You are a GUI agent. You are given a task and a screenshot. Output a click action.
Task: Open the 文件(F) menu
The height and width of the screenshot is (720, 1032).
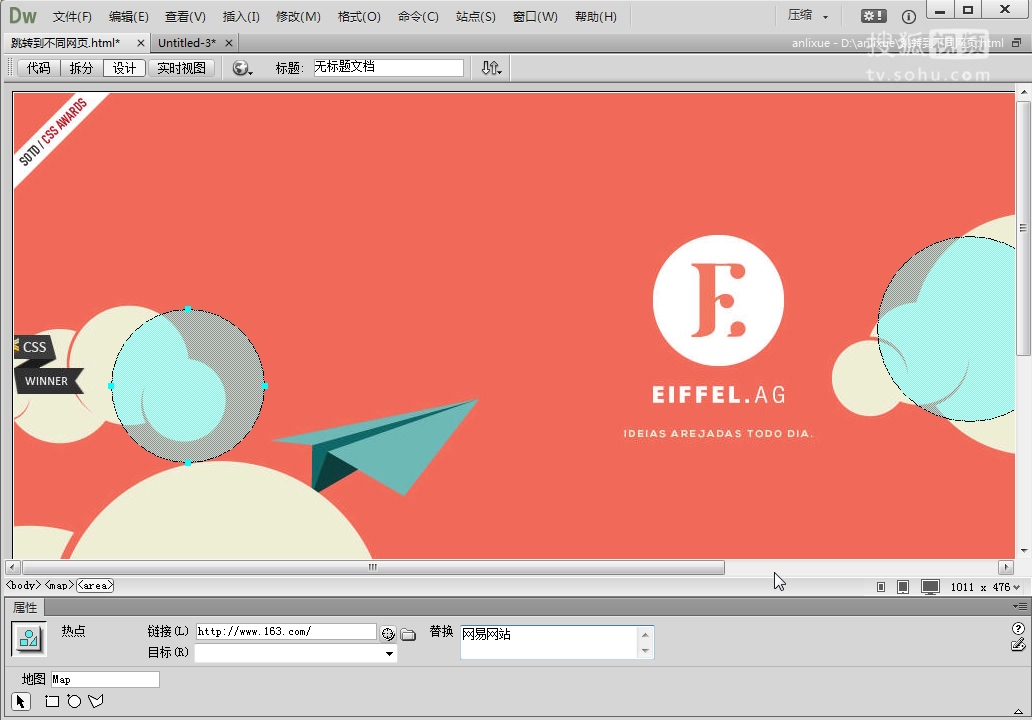72,16
